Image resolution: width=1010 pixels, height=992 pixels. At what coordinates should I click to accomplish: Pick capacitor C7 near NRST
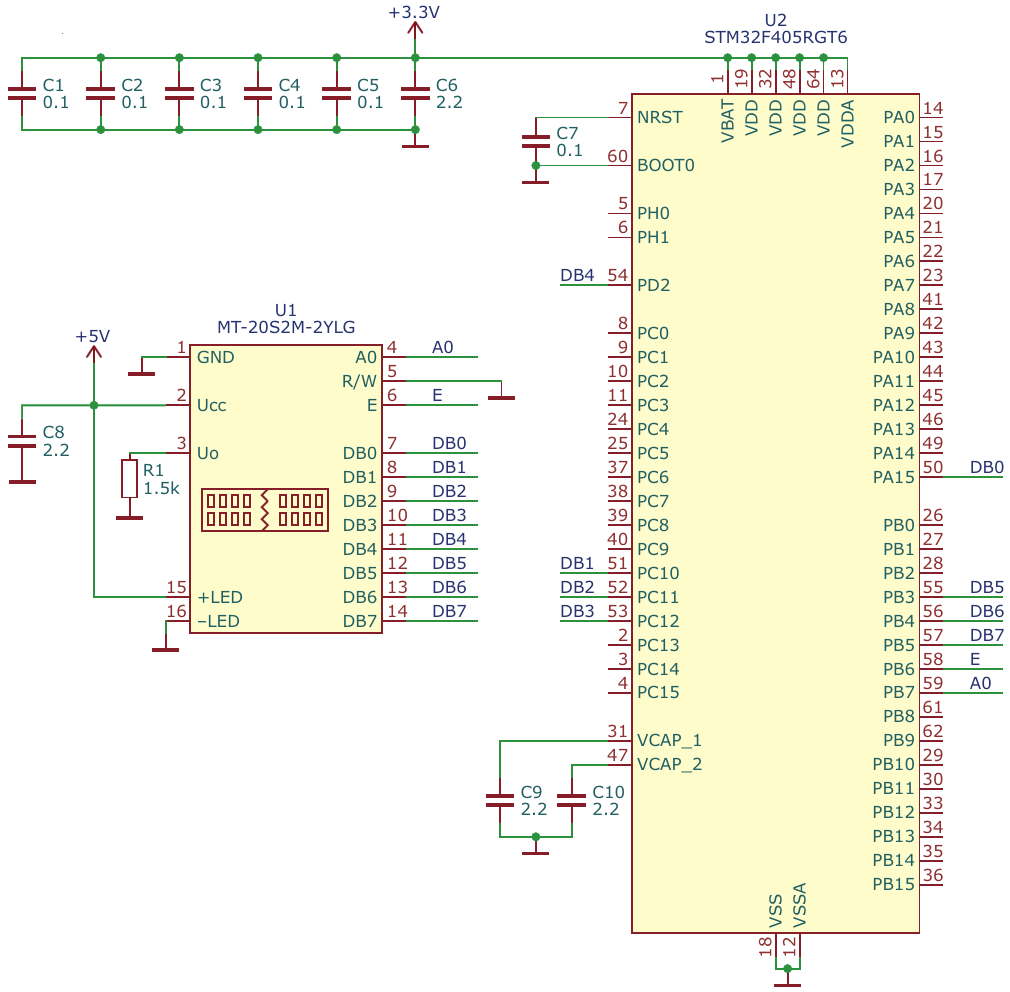(x=536, y=141)
